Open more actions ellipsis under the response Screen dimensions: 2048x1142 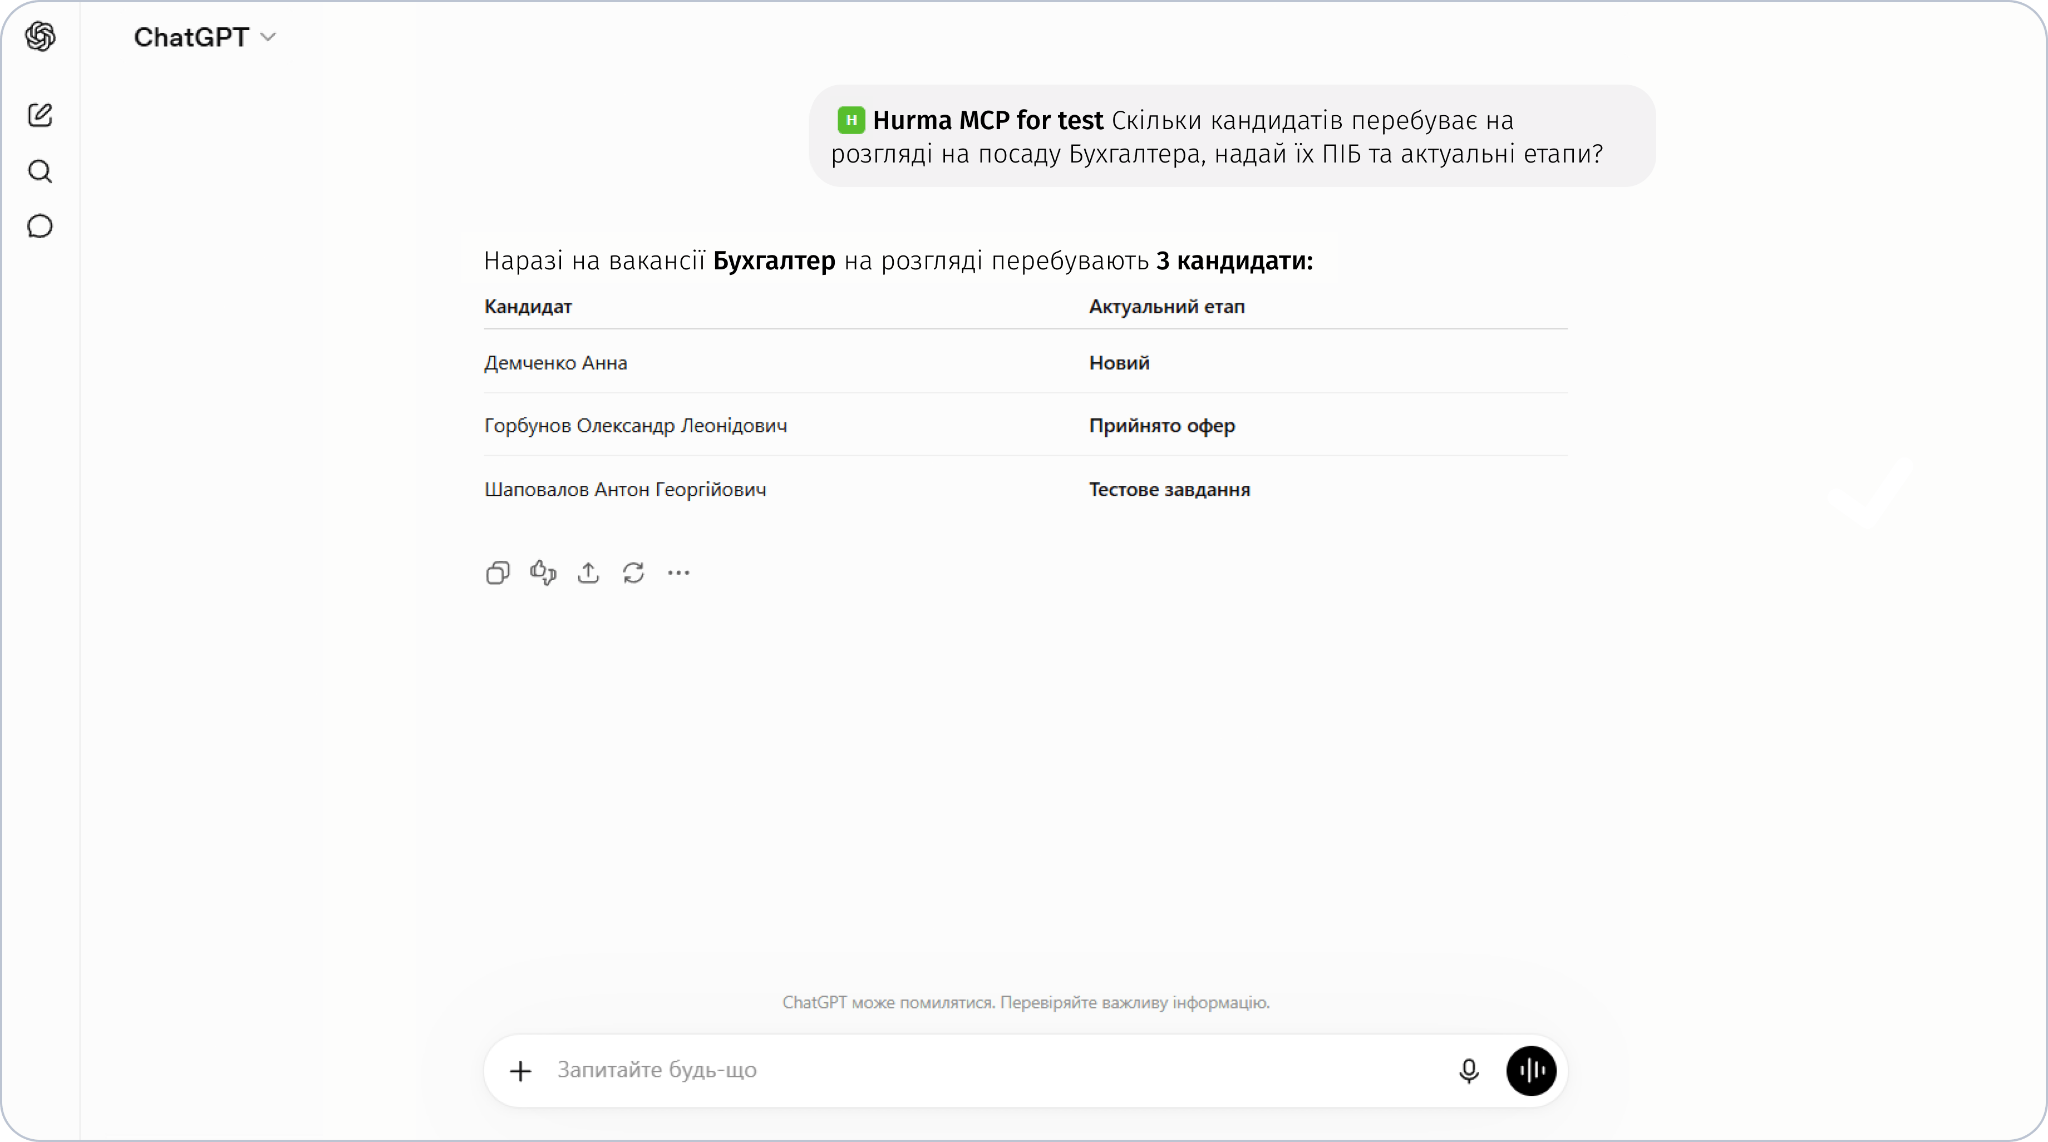679,572
